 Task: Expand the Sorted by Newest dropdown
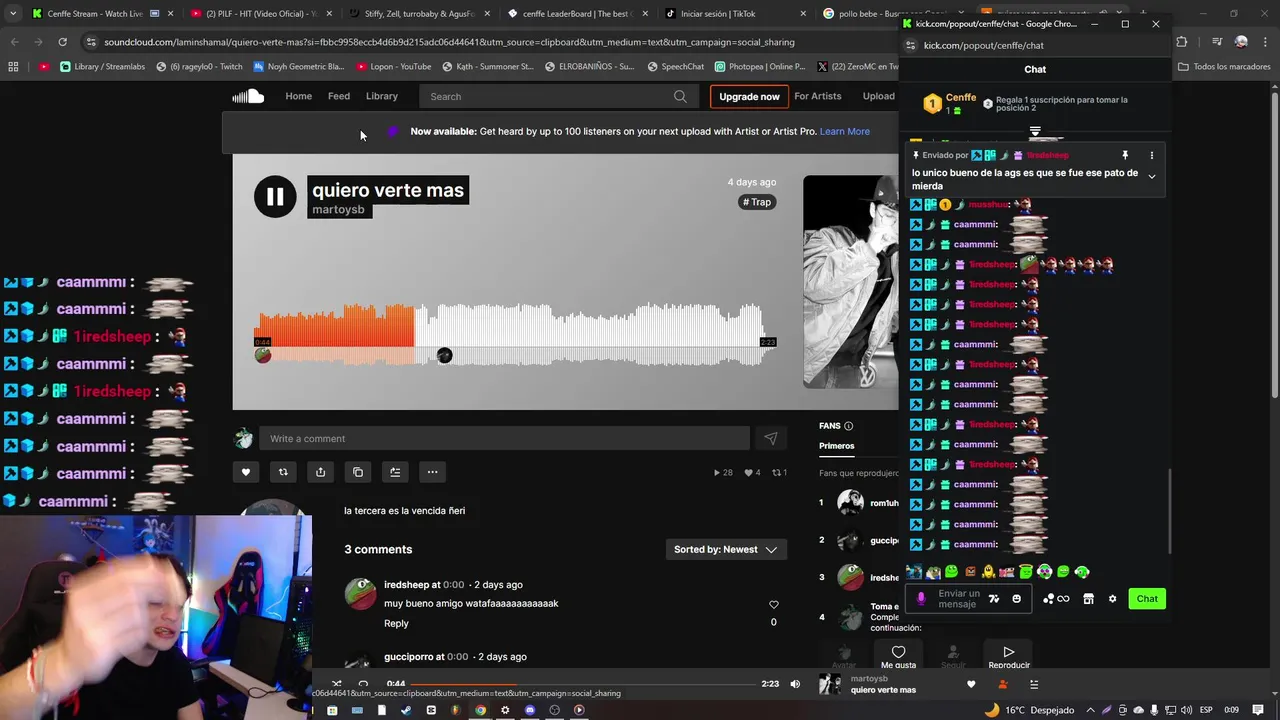point(726,549)
